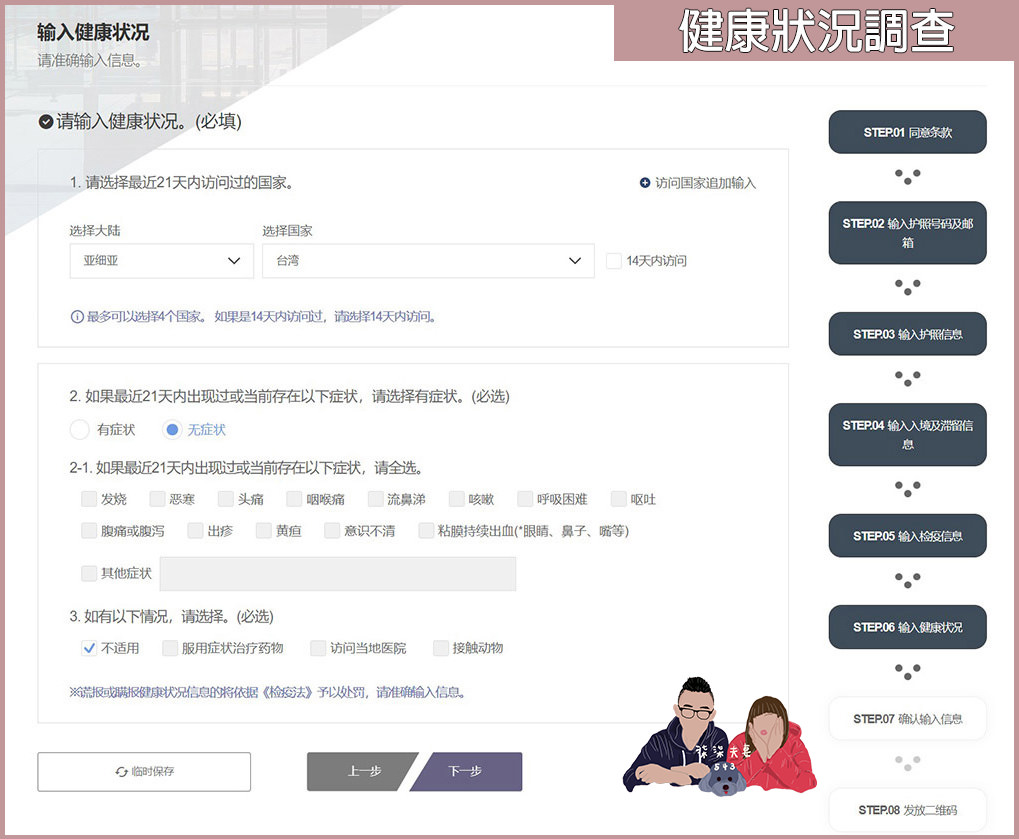
Task: Tick the 其他症状 checkbox
Action: pyautogui.click(x=89, y=573)
